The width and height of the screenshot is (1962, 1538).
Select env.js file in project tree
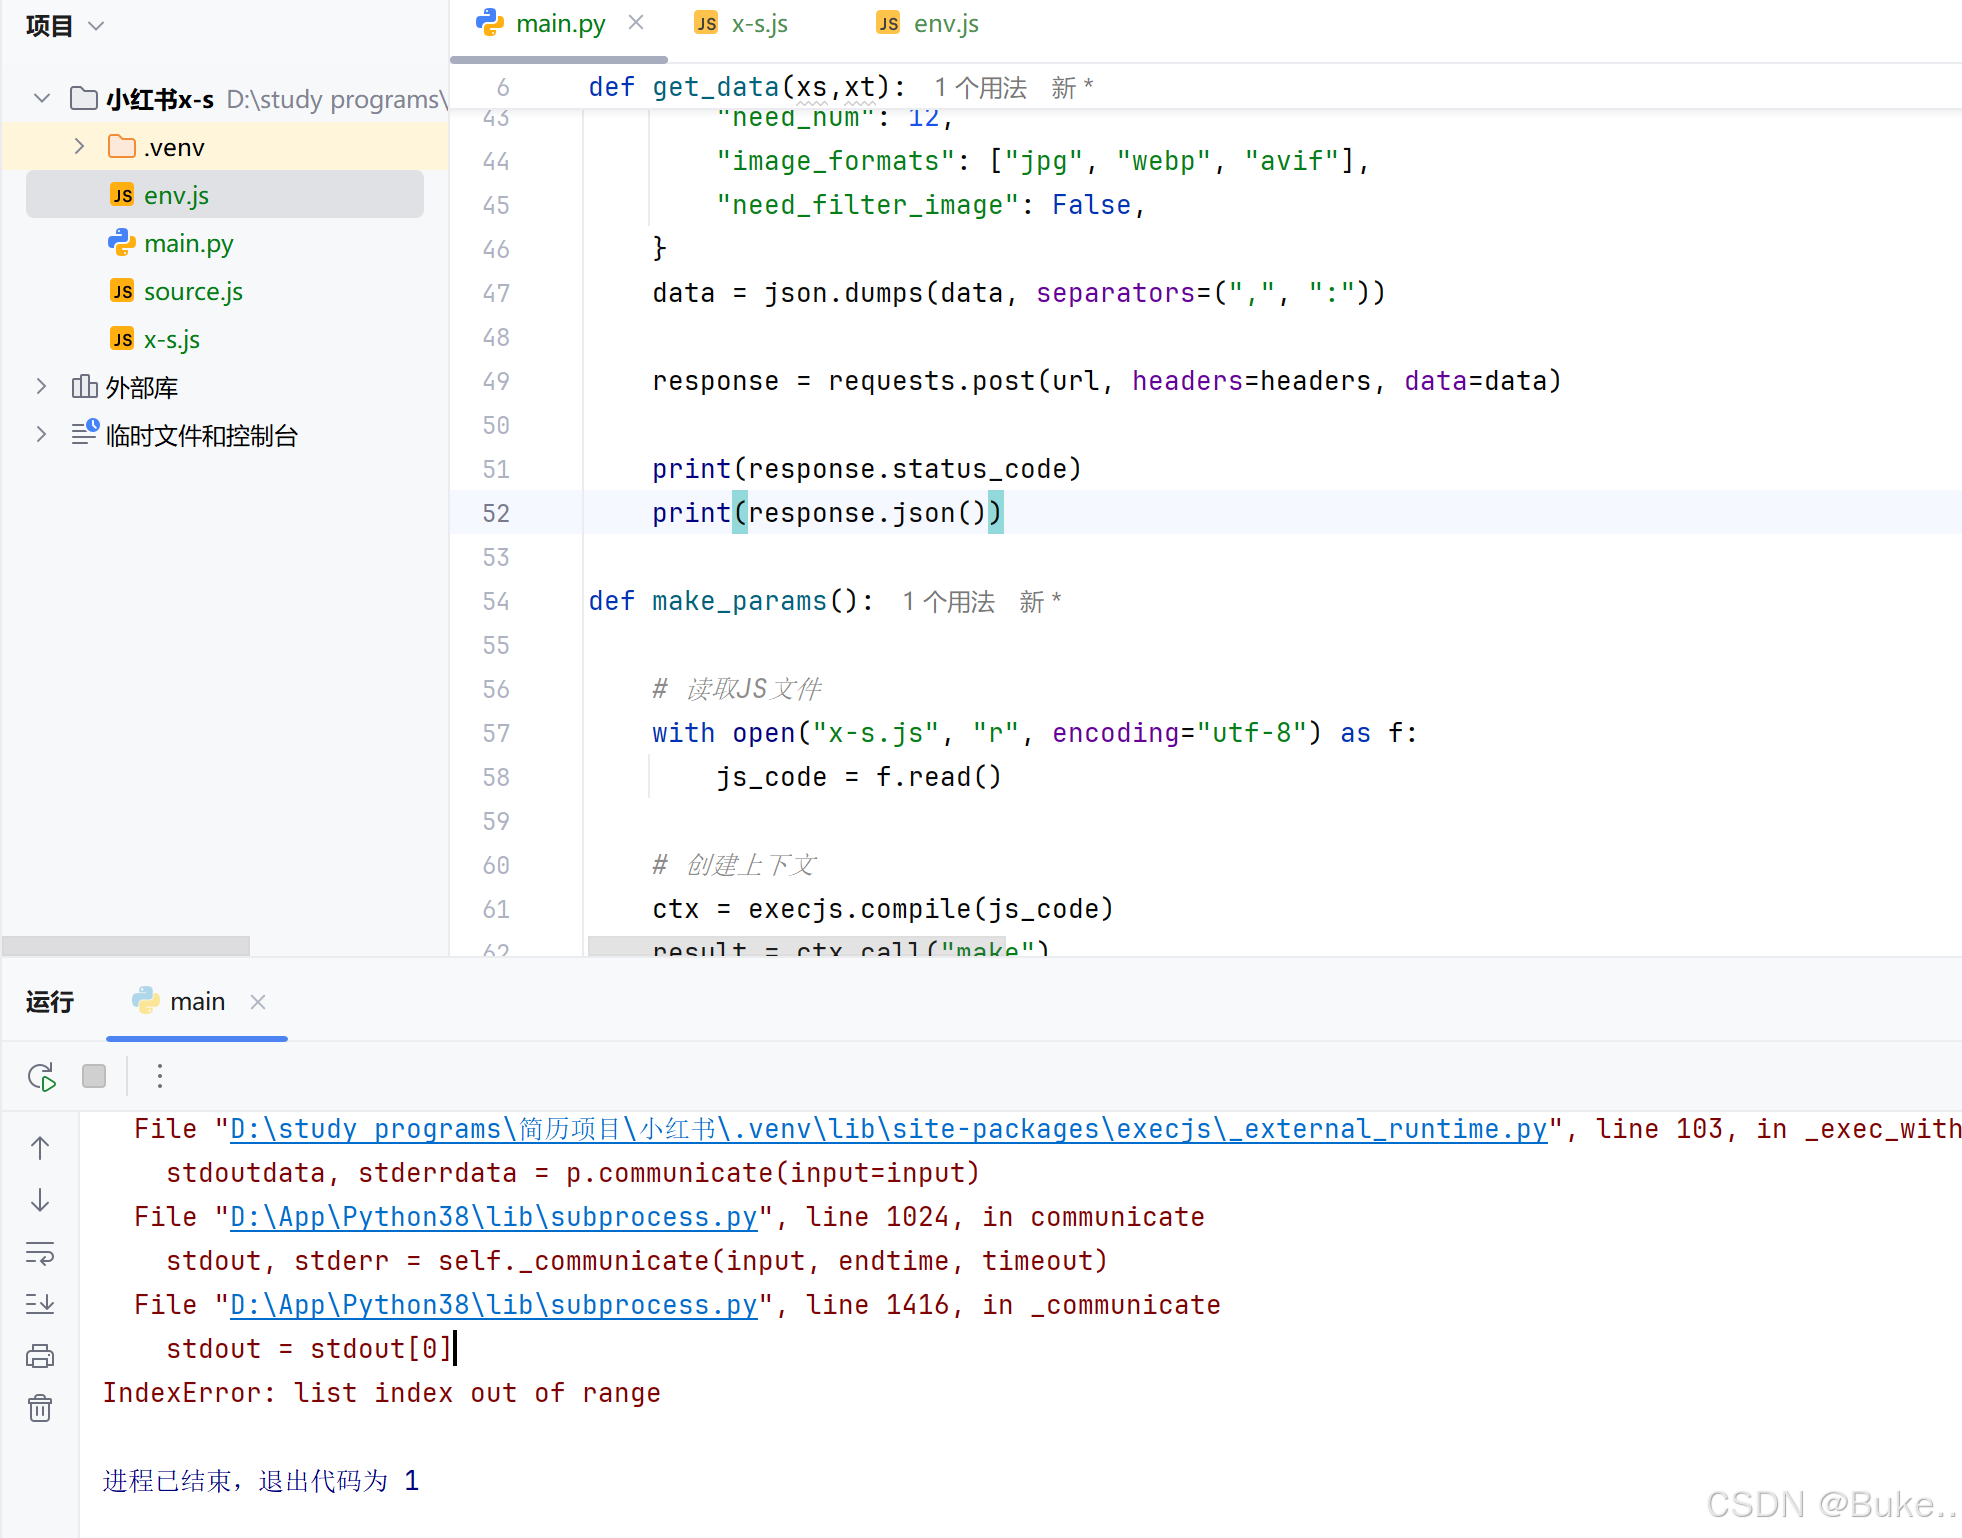[176, 194]
